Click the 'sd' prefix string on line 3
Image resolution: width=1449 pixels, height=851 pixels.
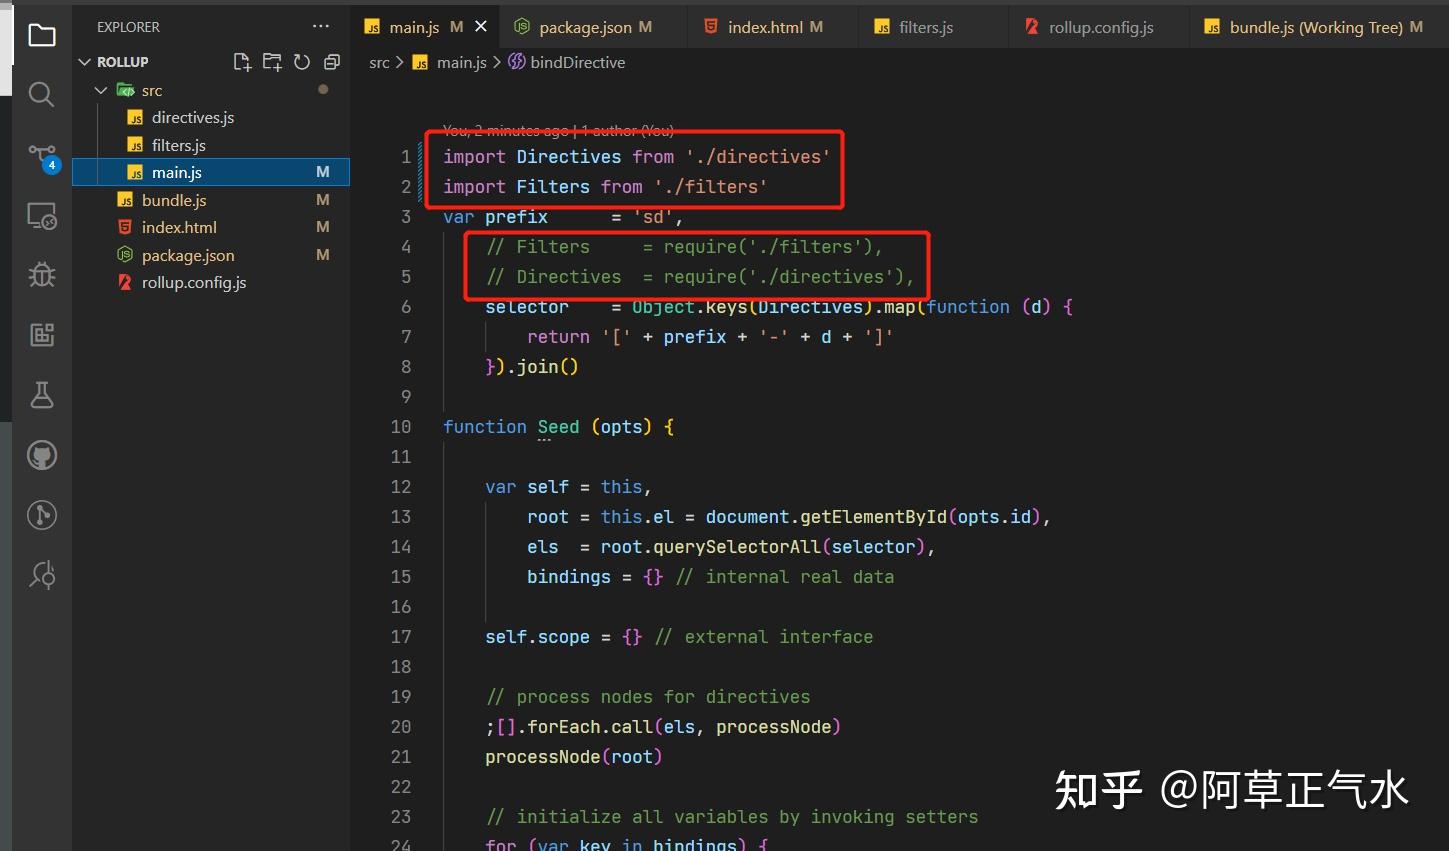click(654, 217)
